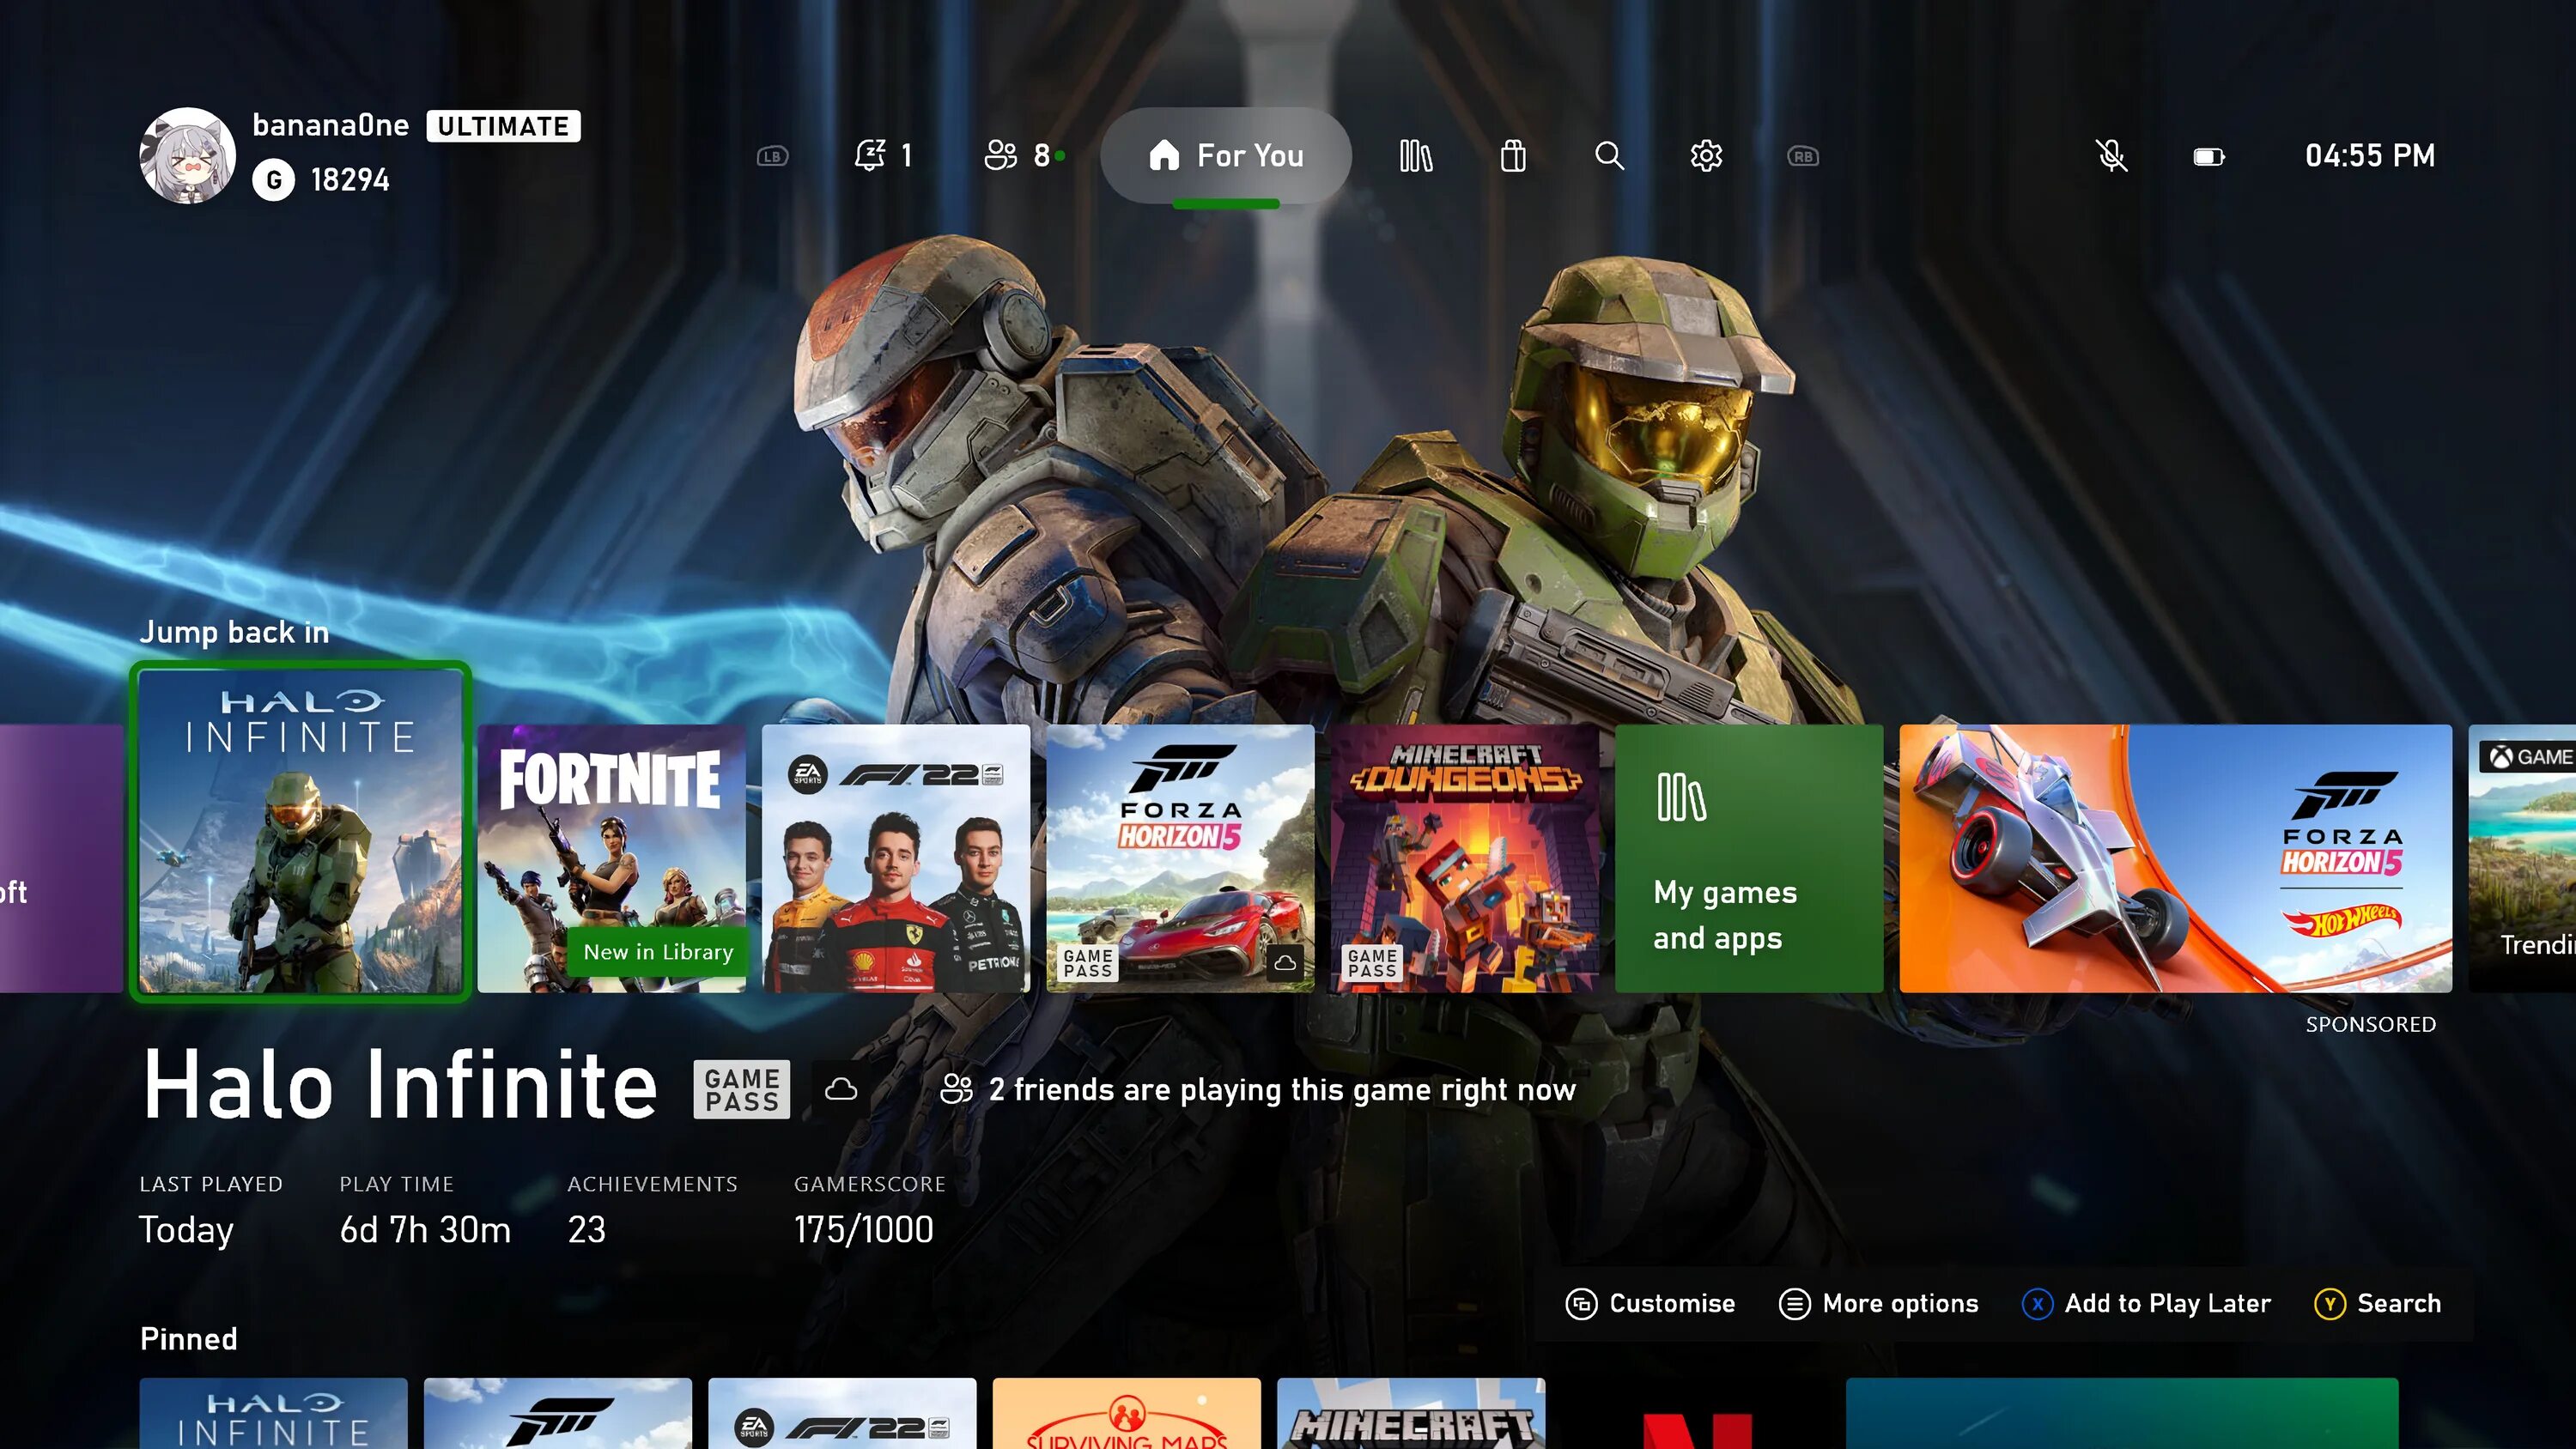
Task: Open Xbox settings menu
Action: (x=1704, y=154)
